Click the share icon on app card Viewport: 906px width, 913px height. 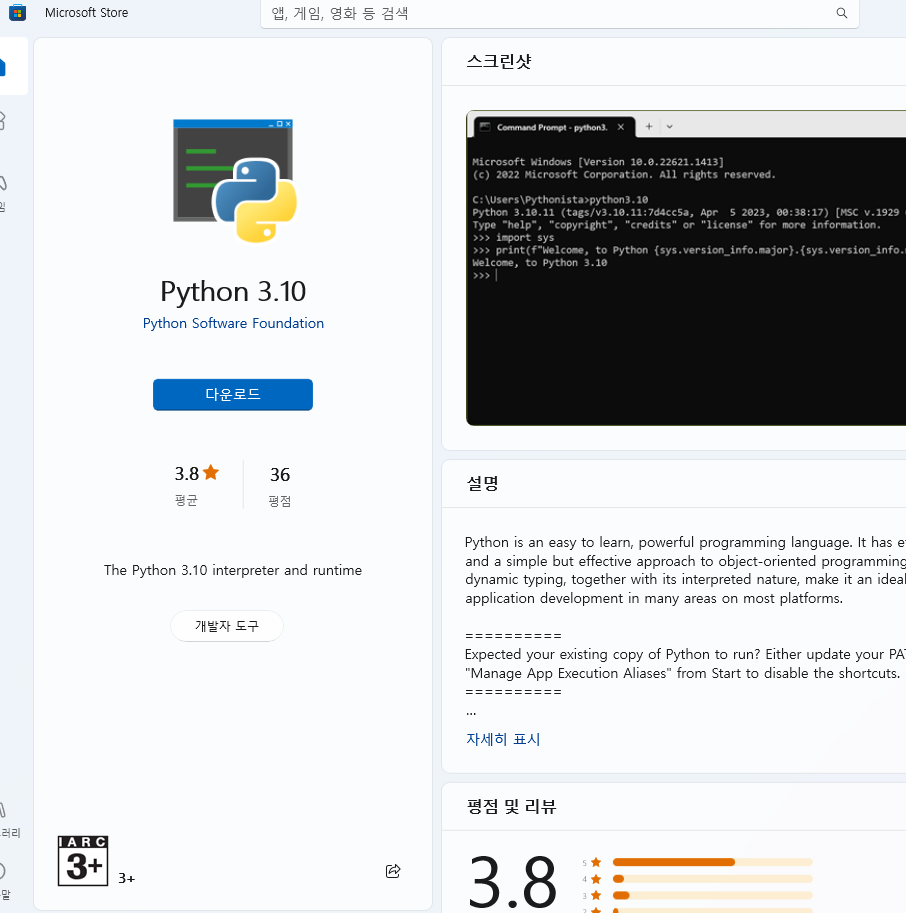click(393, 870)
